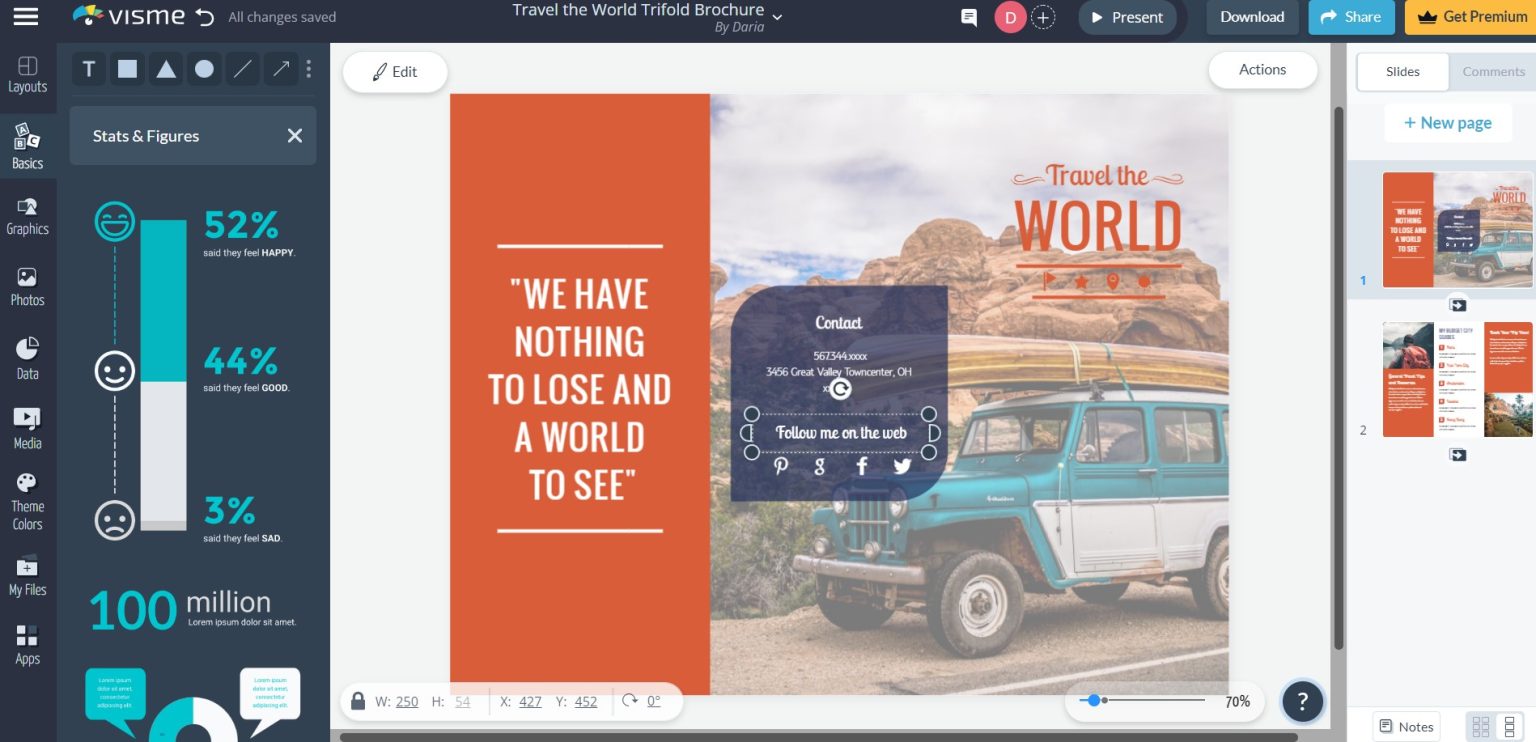Open the brochure title dropdown
1536x742 pixels.
777,16
